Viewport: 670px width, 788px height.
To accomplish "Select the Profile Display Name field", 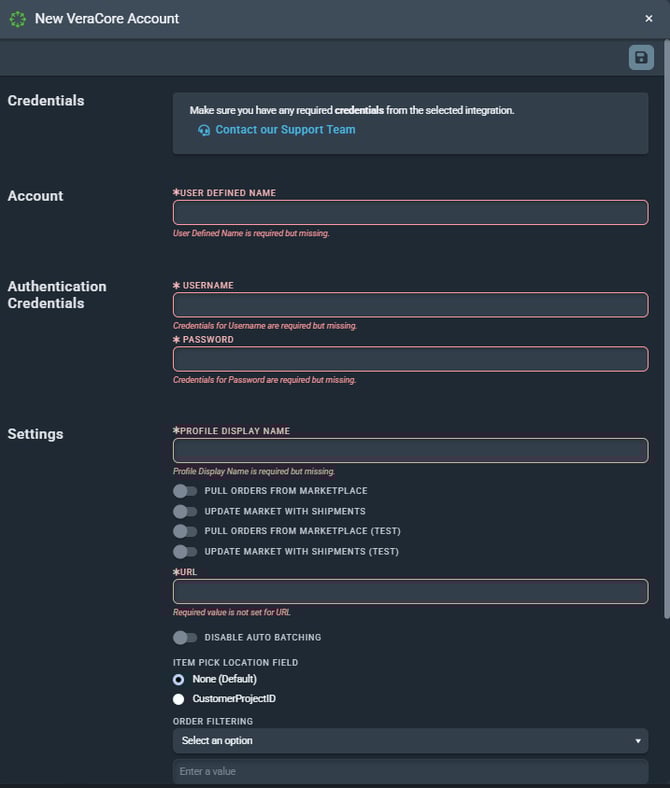I will [410, 451].
